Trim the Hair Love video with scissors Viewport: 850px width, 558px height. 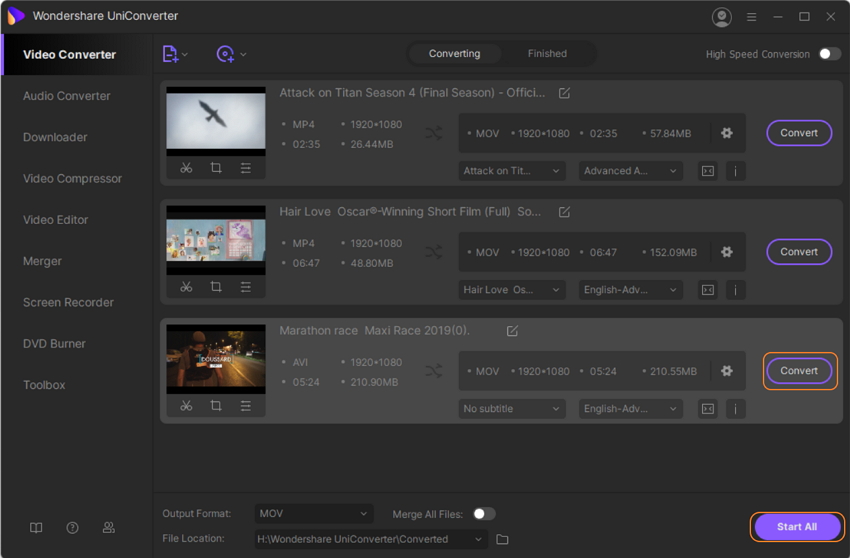[186, 286]
